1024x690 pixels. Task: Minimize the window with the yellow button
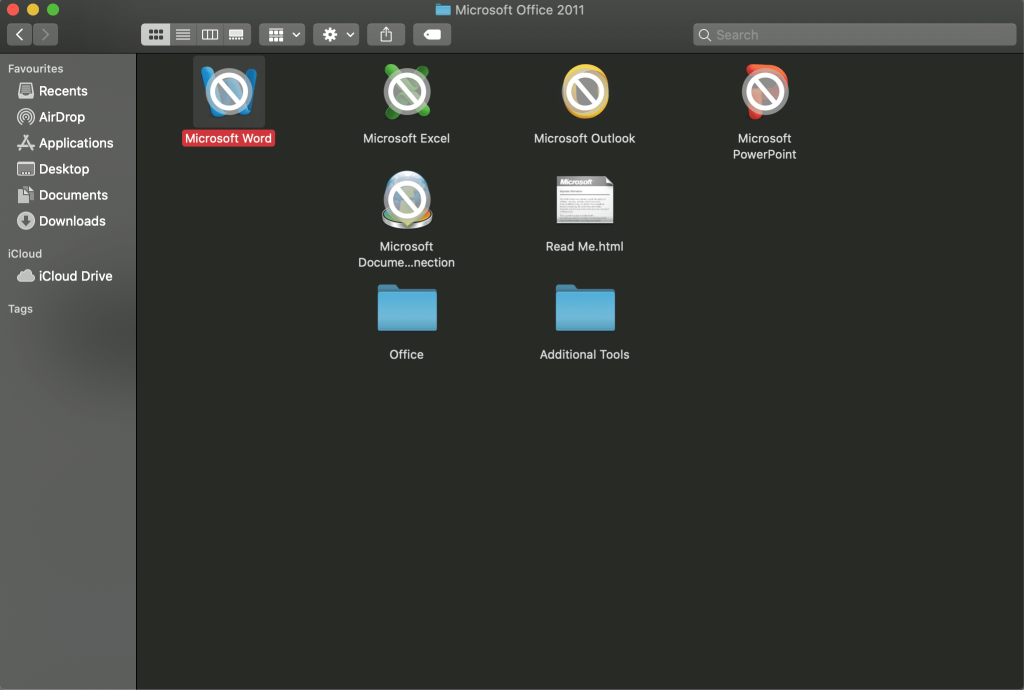(x=33, y=10)
